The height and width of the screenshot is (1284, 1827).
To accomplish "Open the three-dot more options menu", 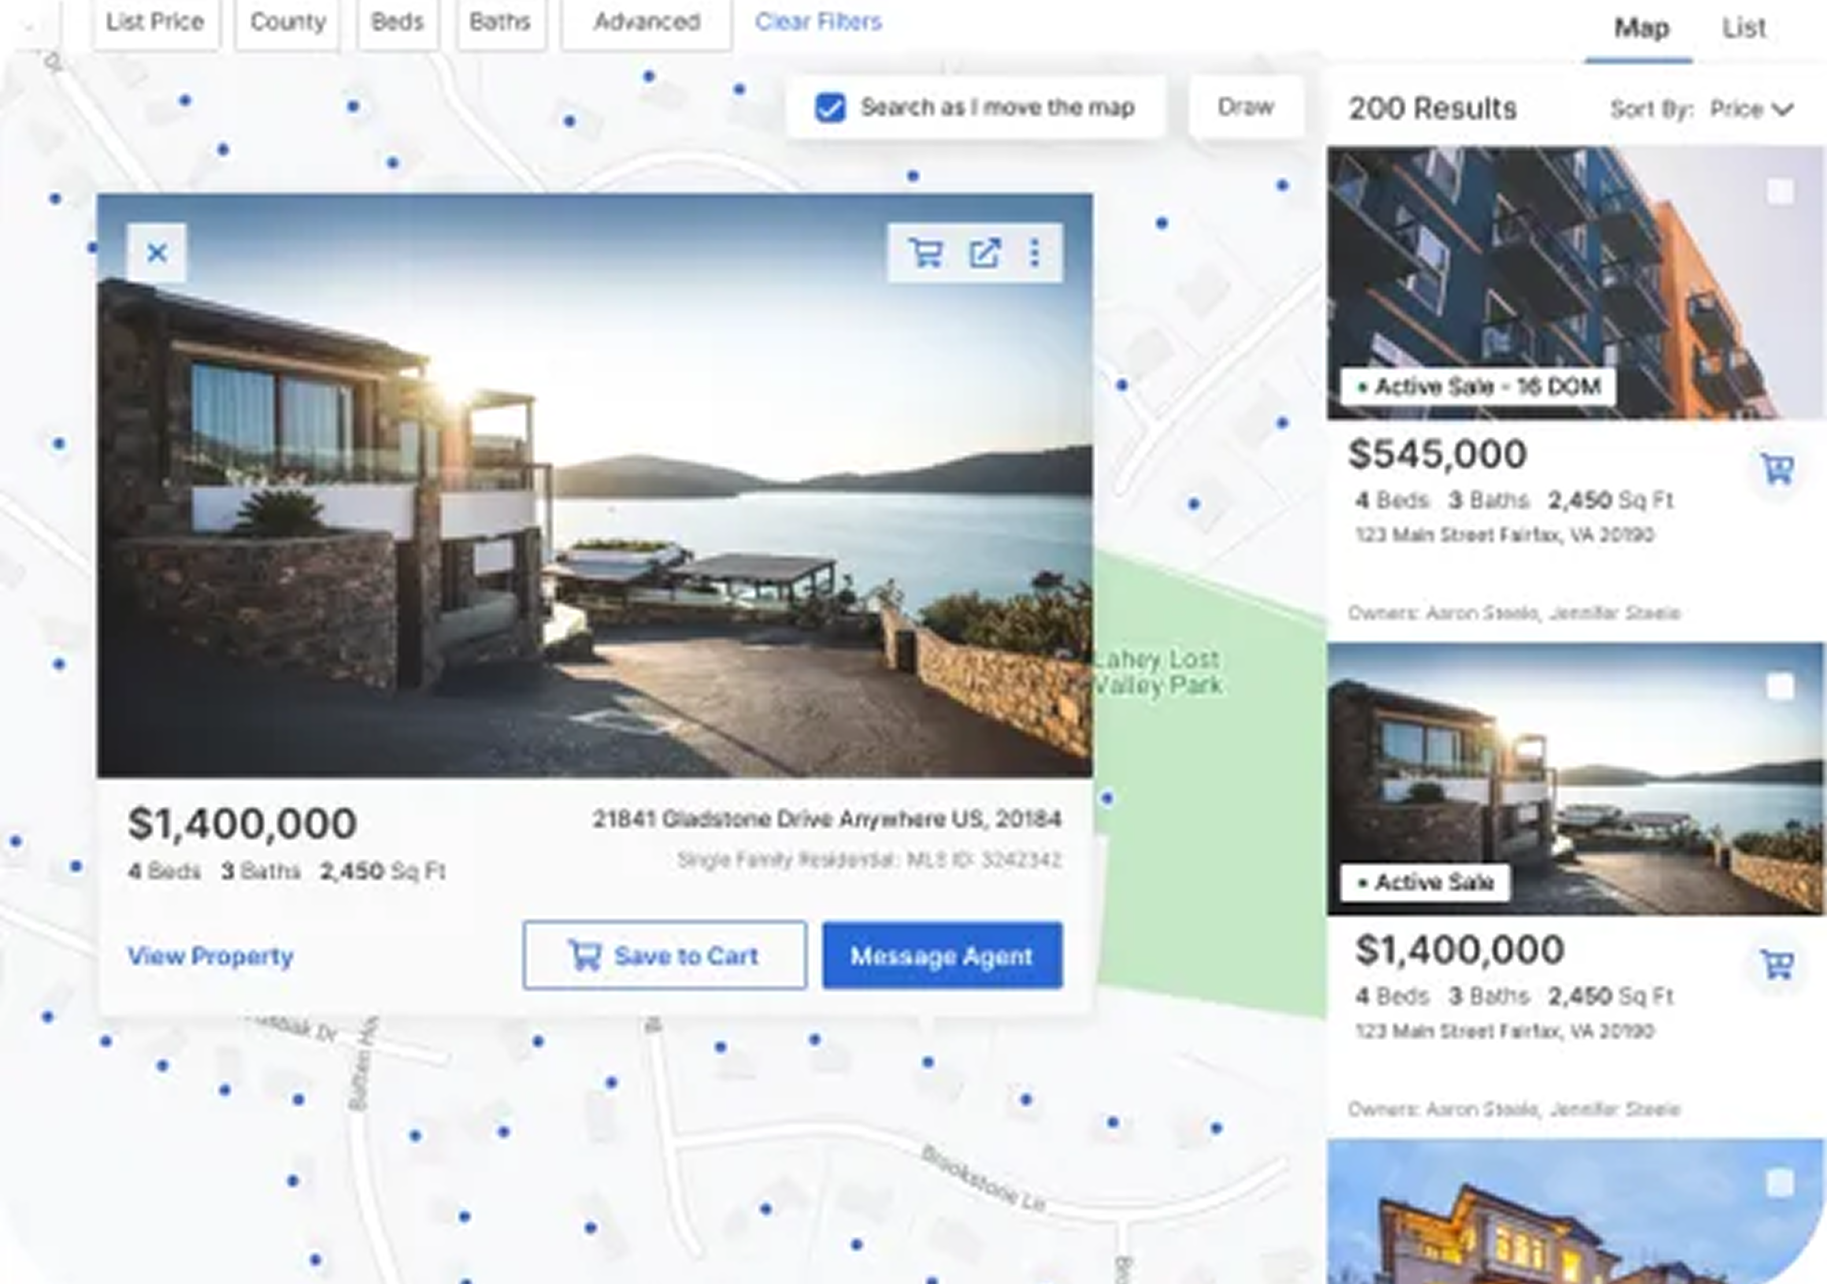I will point(1035,253).
